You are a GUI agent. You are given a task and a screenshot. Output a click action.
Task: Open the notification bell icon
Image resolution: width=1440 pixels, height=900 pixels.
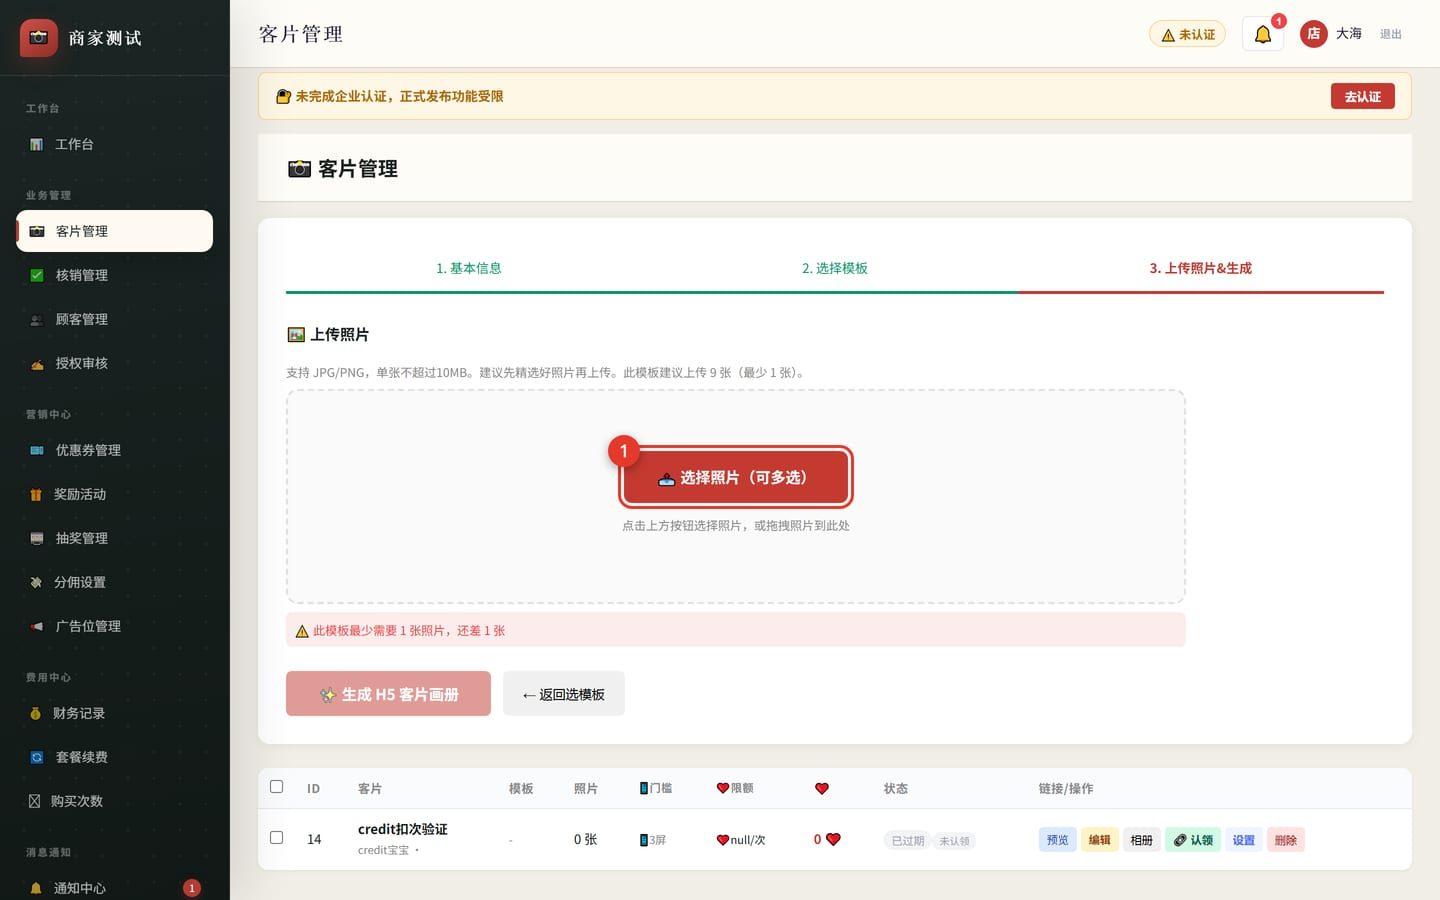coord(1263,34)
